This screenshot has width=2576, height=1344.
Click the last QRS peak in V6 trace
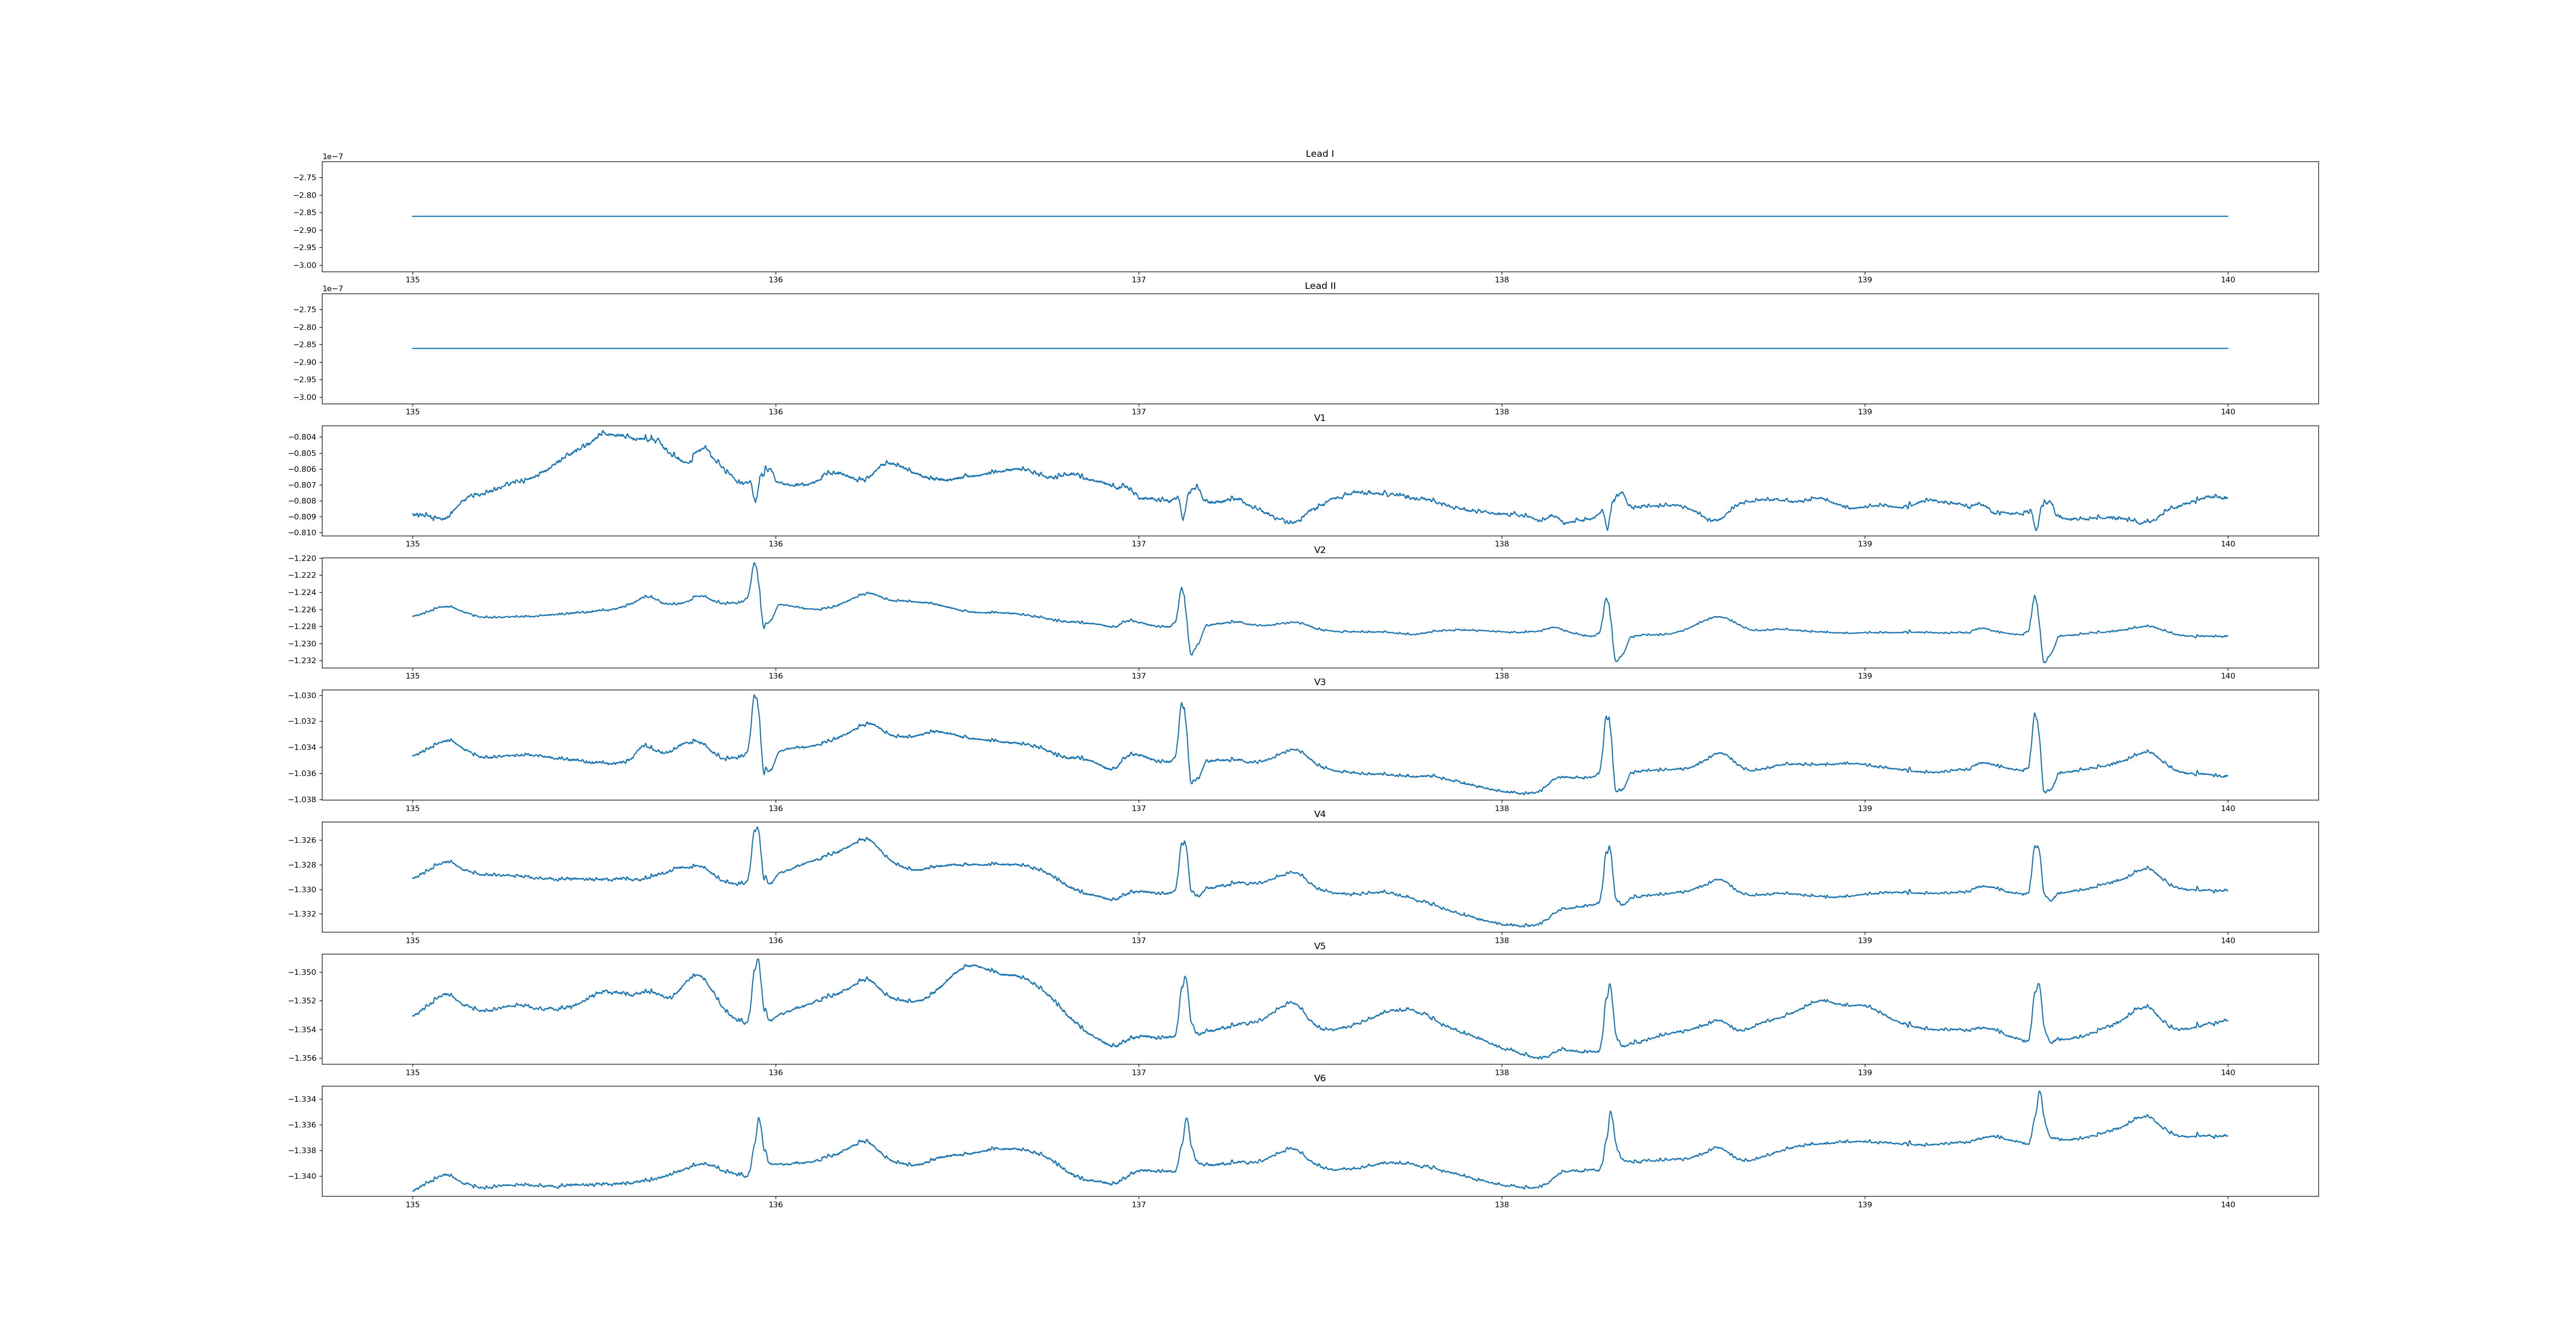pyautogui.click(x=2039, y=1093)
